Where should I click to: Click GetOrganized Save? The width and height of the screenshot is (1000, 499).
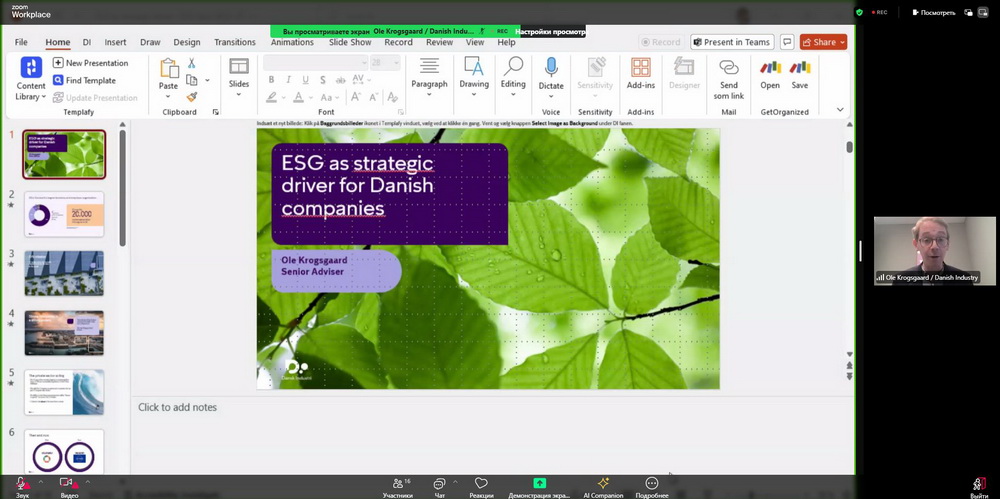coord(800,75)
